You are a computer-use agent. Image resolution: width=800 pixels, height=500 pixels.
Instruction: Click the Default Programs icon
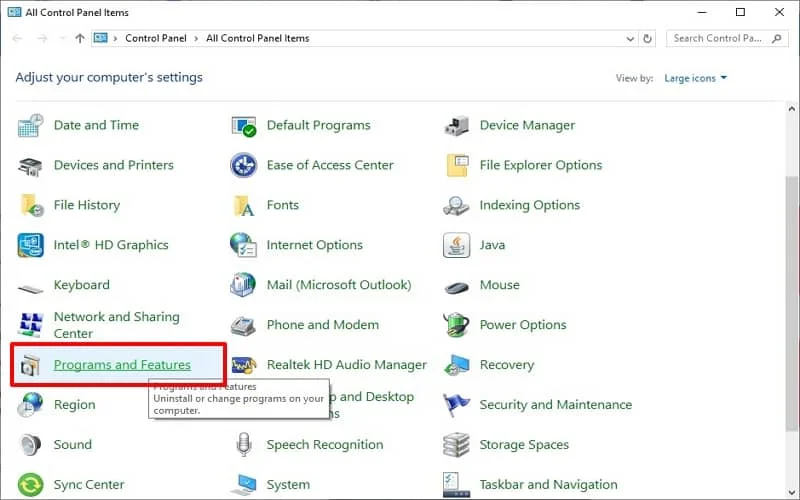(x=243, y=126)
